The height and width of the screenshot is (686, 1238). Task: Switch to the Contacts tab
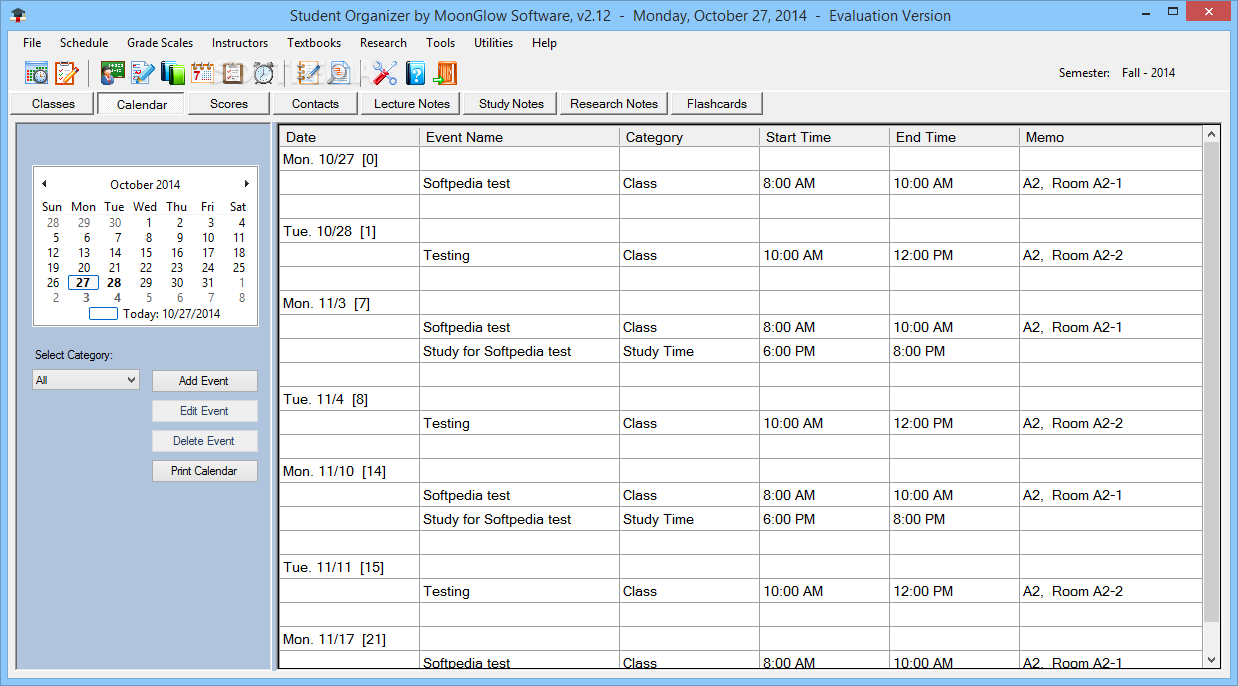pyautogui.click(x=316, y=103)
